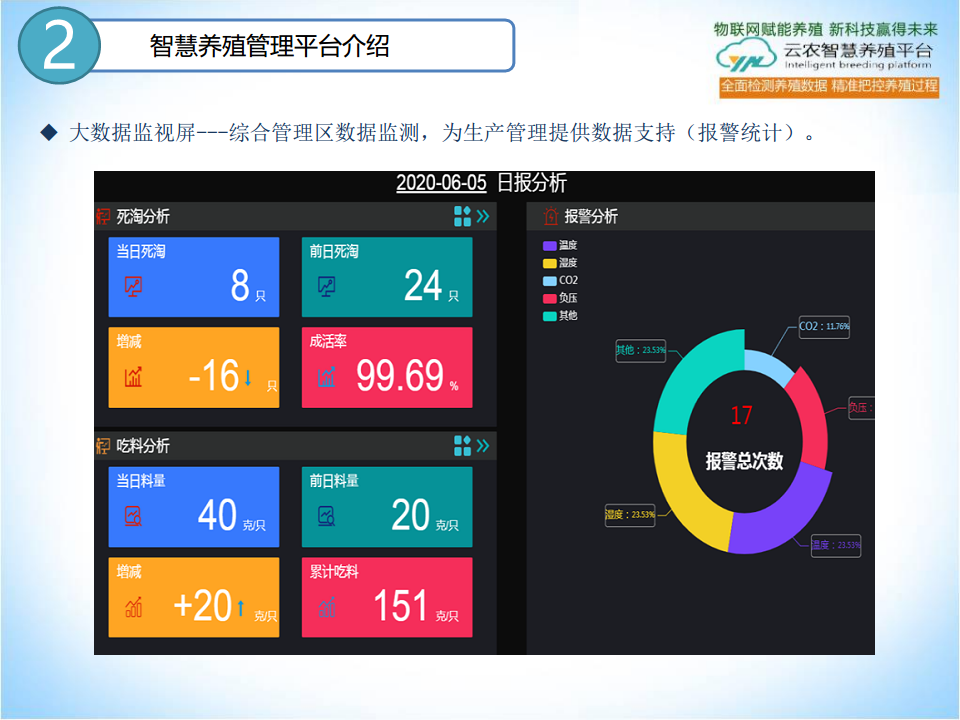Click the chart icon in 前日死淘 card
This screenshot has height=720, width=960.
(327, 287)
